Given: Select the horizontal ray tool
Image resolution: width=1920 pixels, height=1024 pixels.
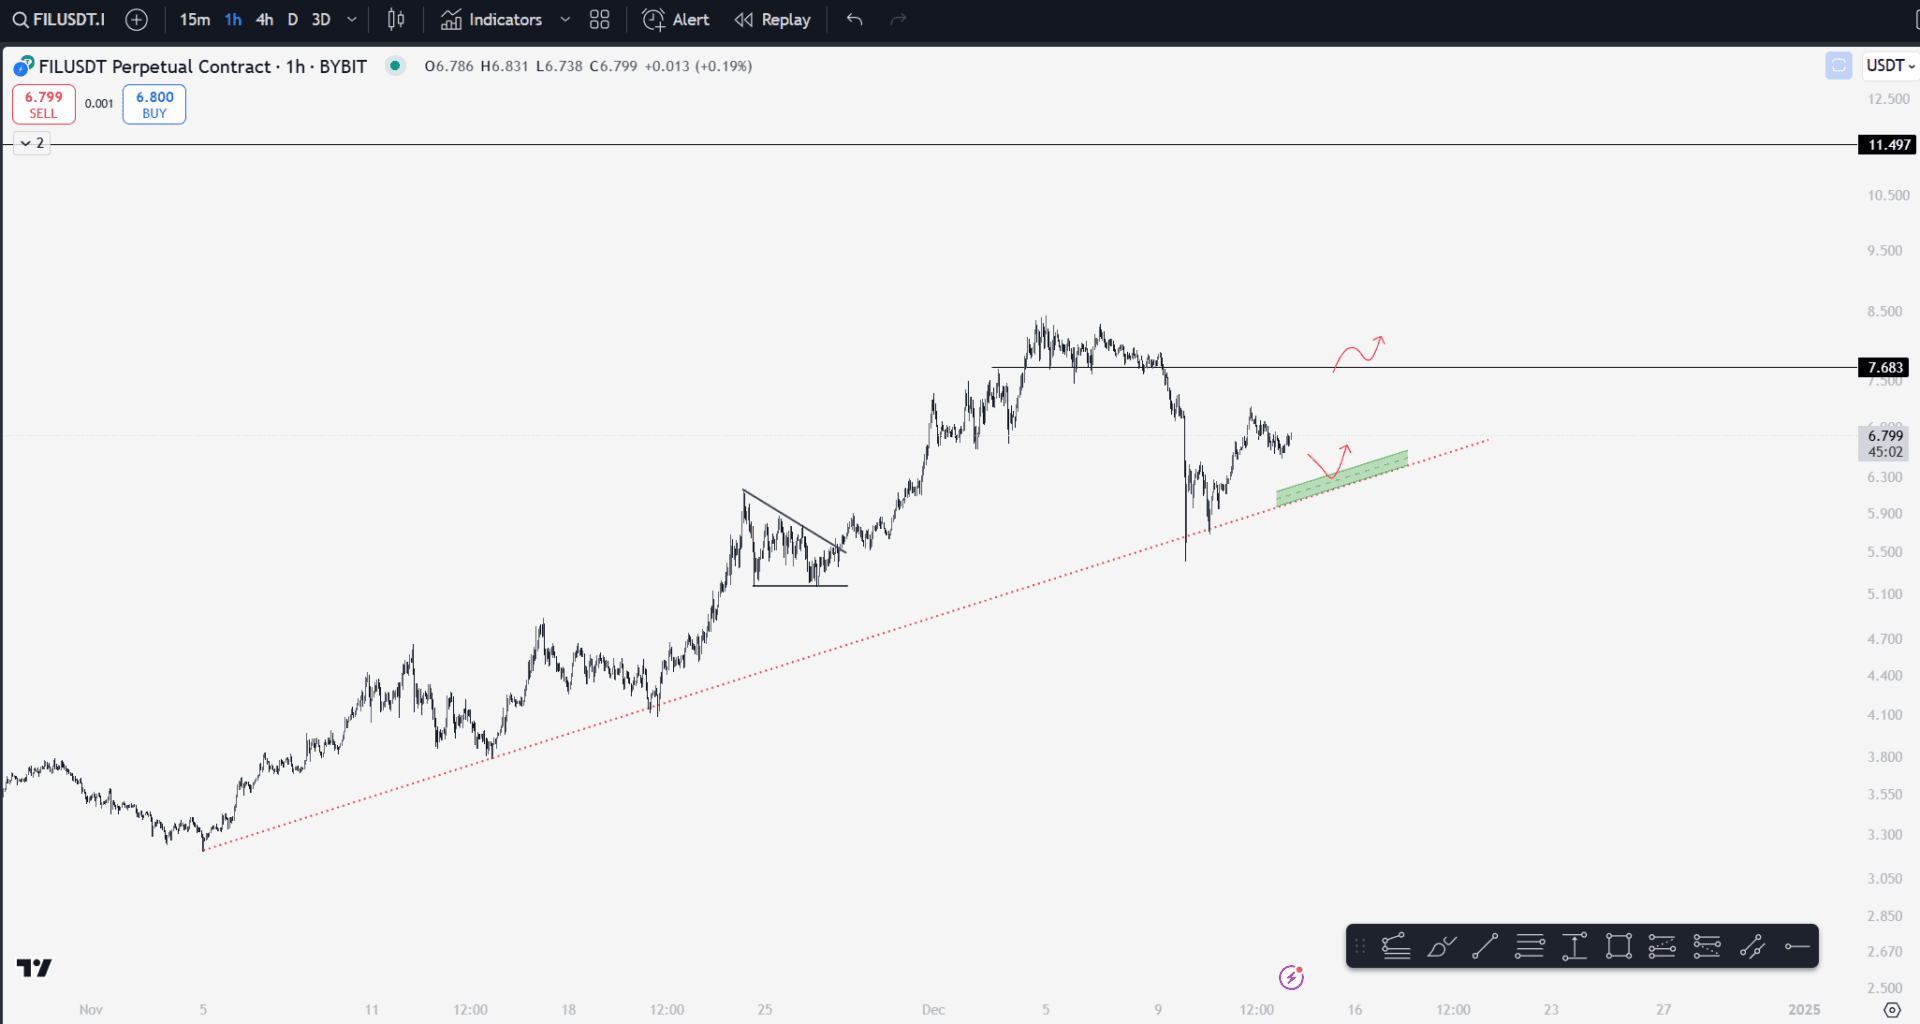Looking at the screenshot, I should point(1797,946).
